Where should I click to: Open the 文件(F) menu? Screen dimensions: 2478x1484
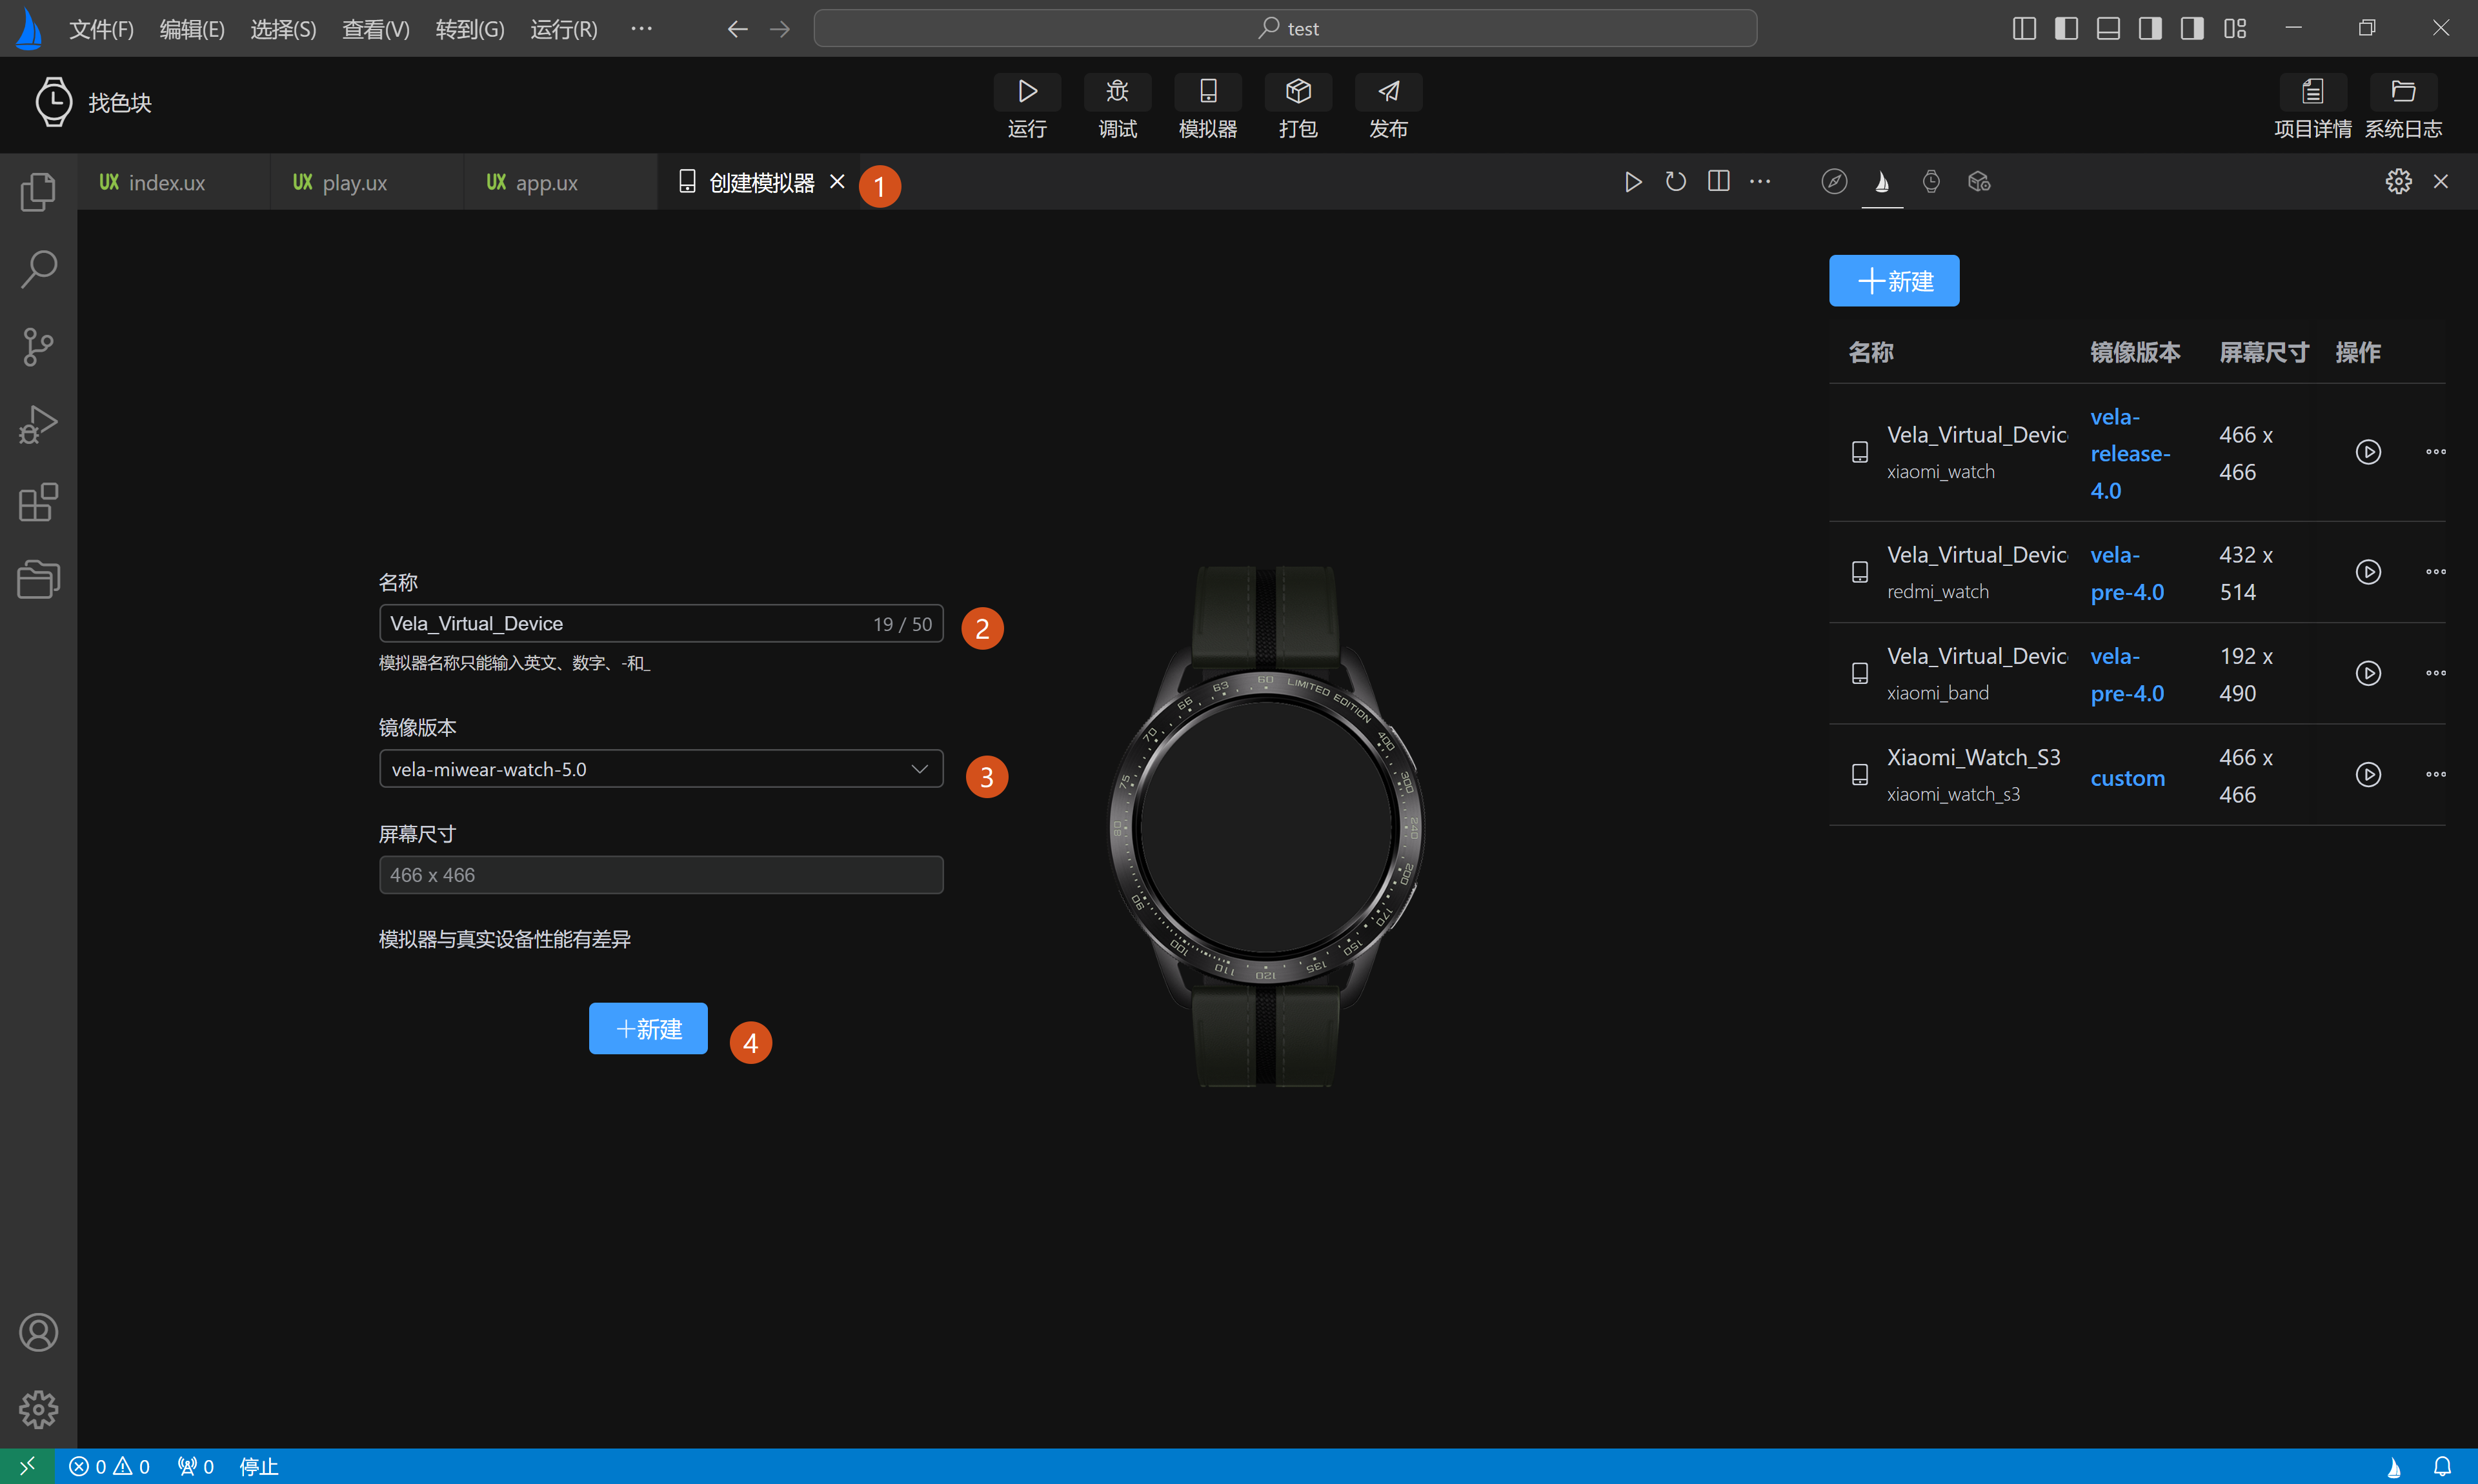101,29
